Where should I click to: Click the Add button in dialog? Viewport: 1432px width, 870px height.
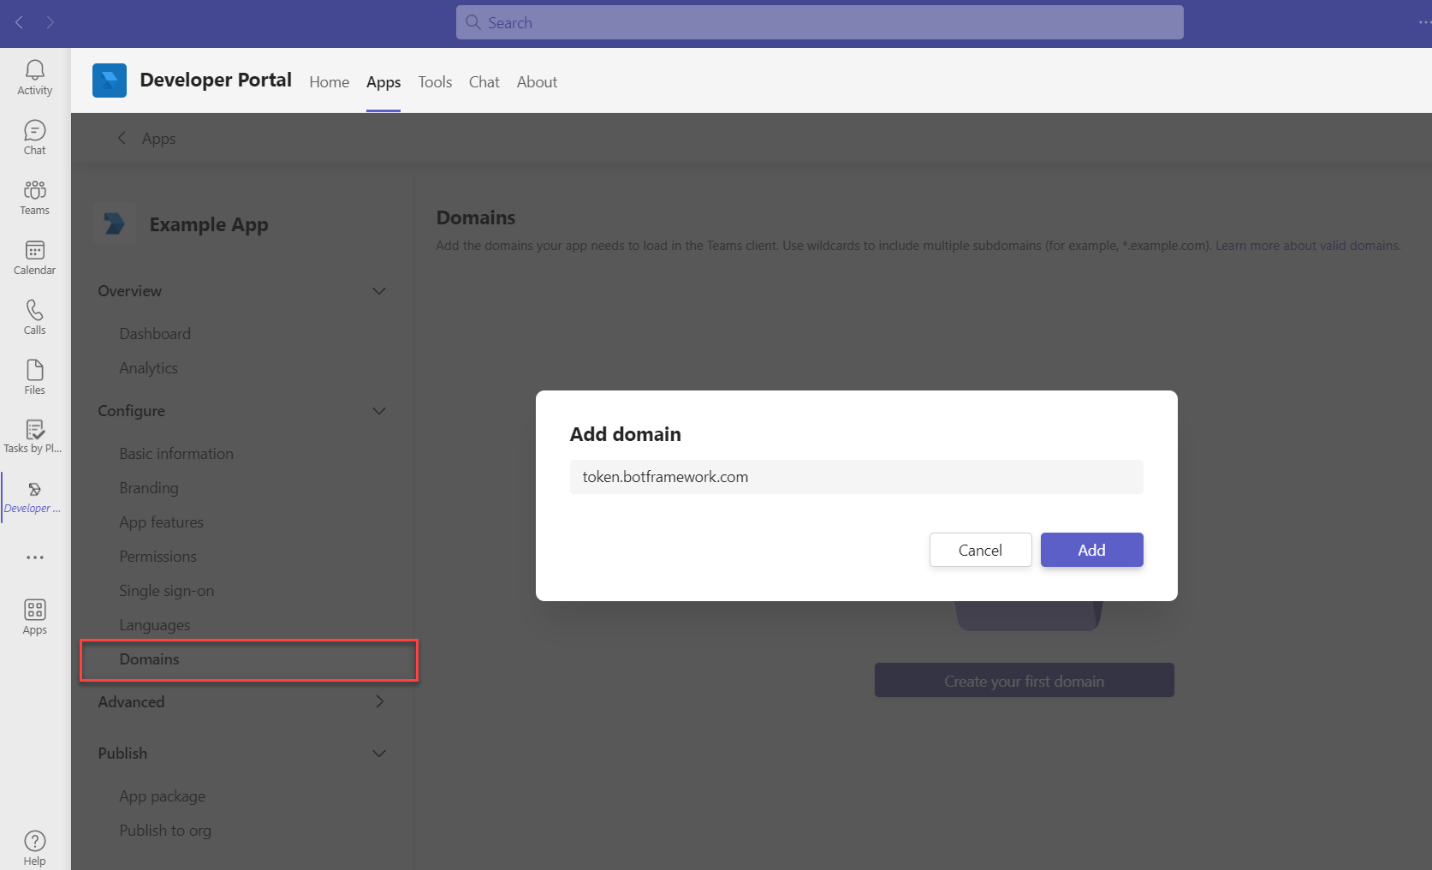1092,550
